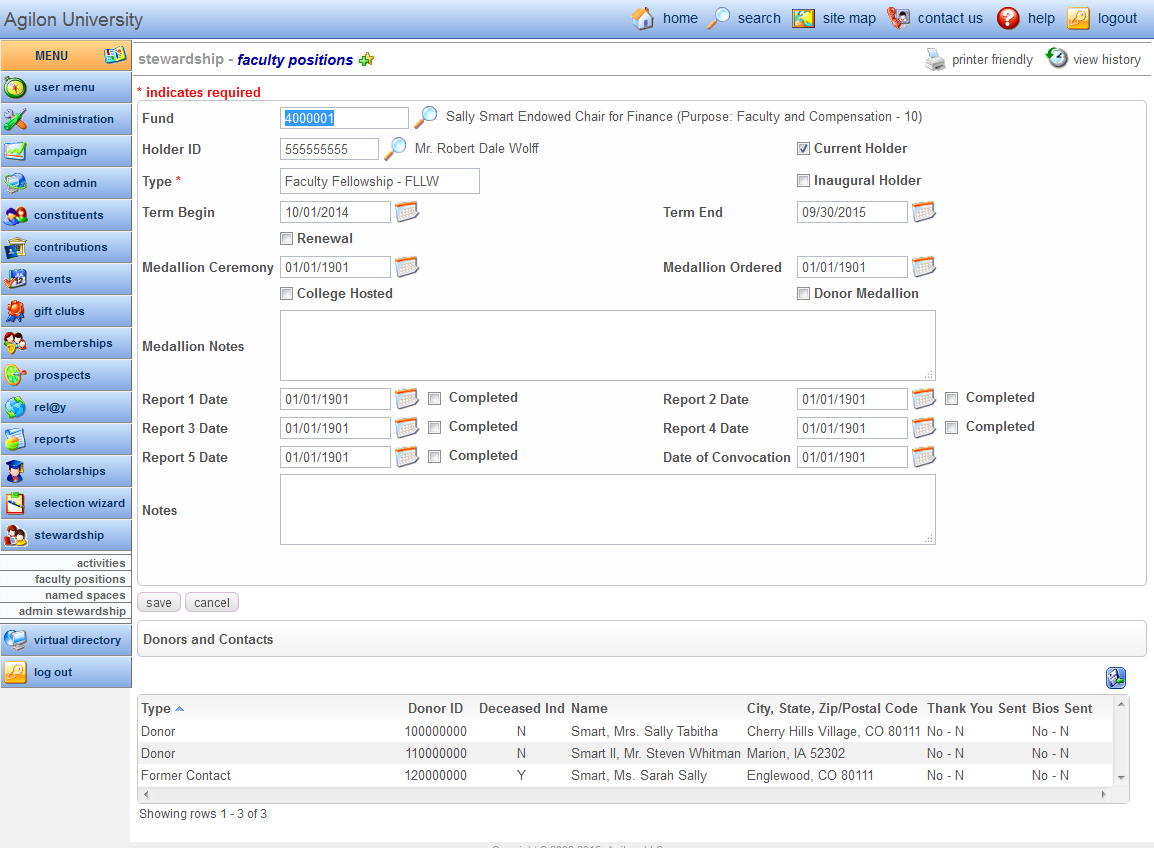
Task: Check Completed for Report 5 Date
Action: [x=435, y=456]
